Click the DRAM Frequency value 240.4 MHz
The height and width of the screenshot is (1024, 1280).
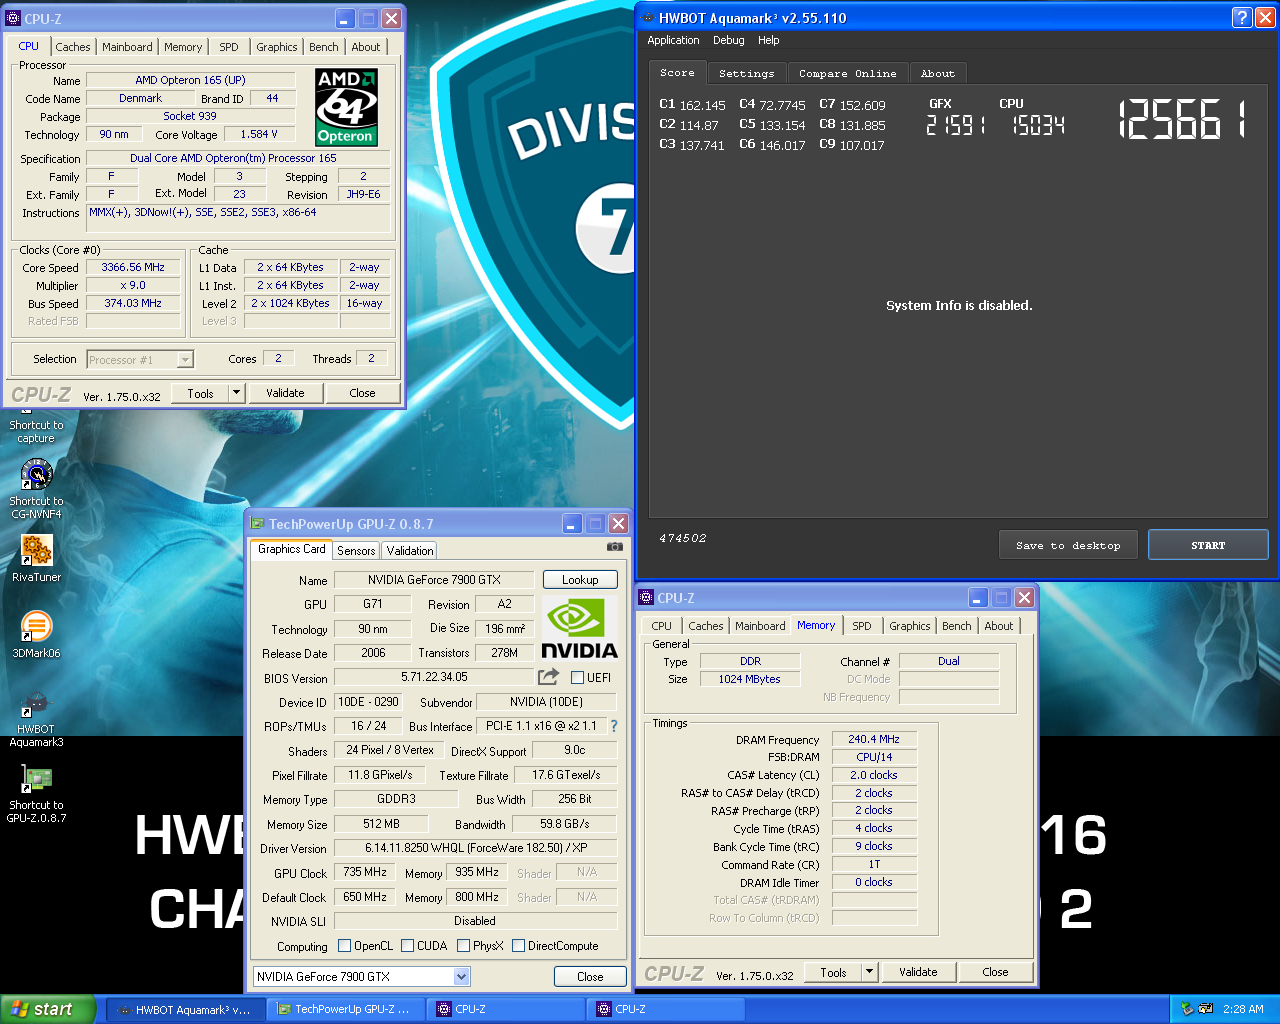click(874, 739)
